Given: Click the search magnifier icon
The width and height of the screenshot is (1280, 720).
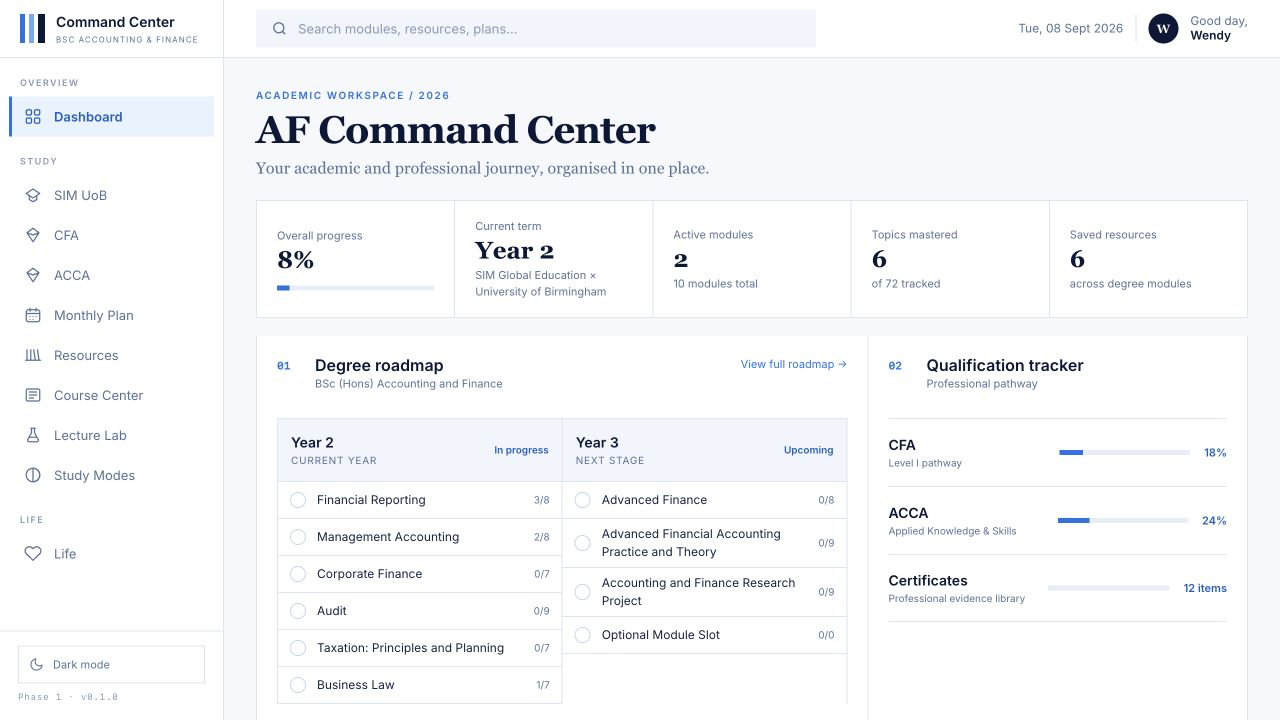Looking at the screenshot, I should click(x=280, y=29).
